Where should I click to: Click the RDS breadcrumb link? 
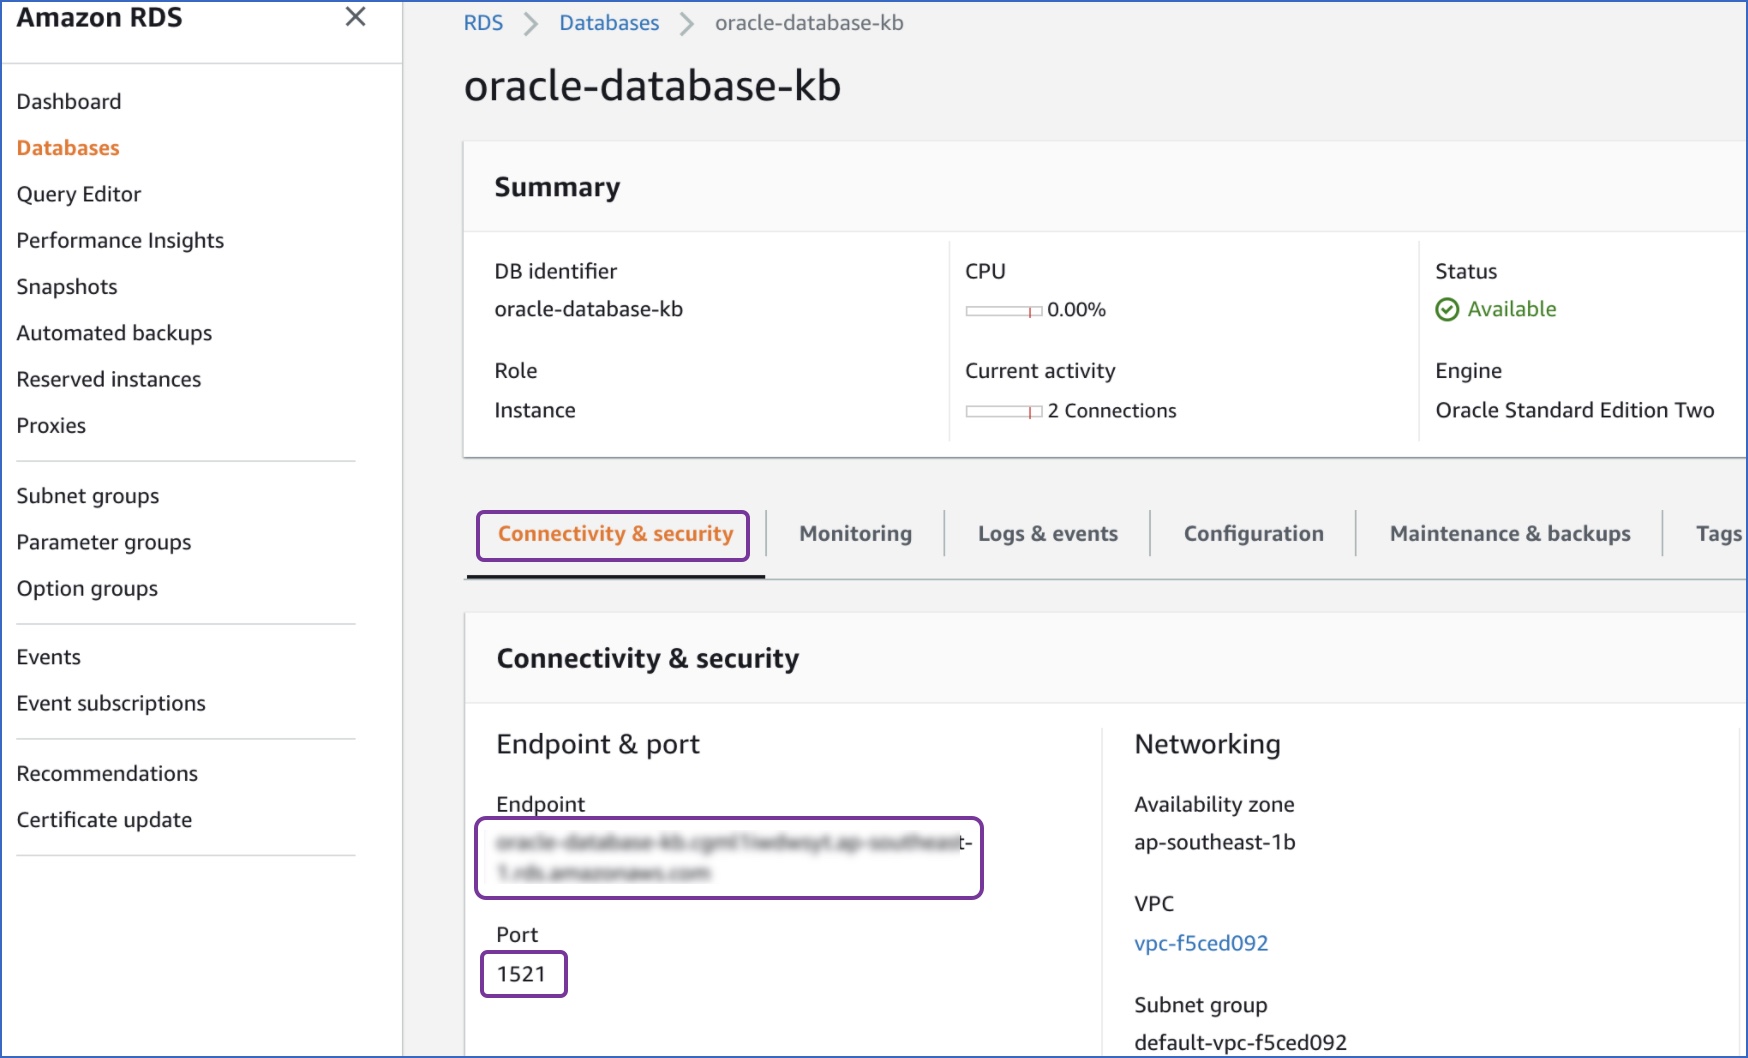483,23
